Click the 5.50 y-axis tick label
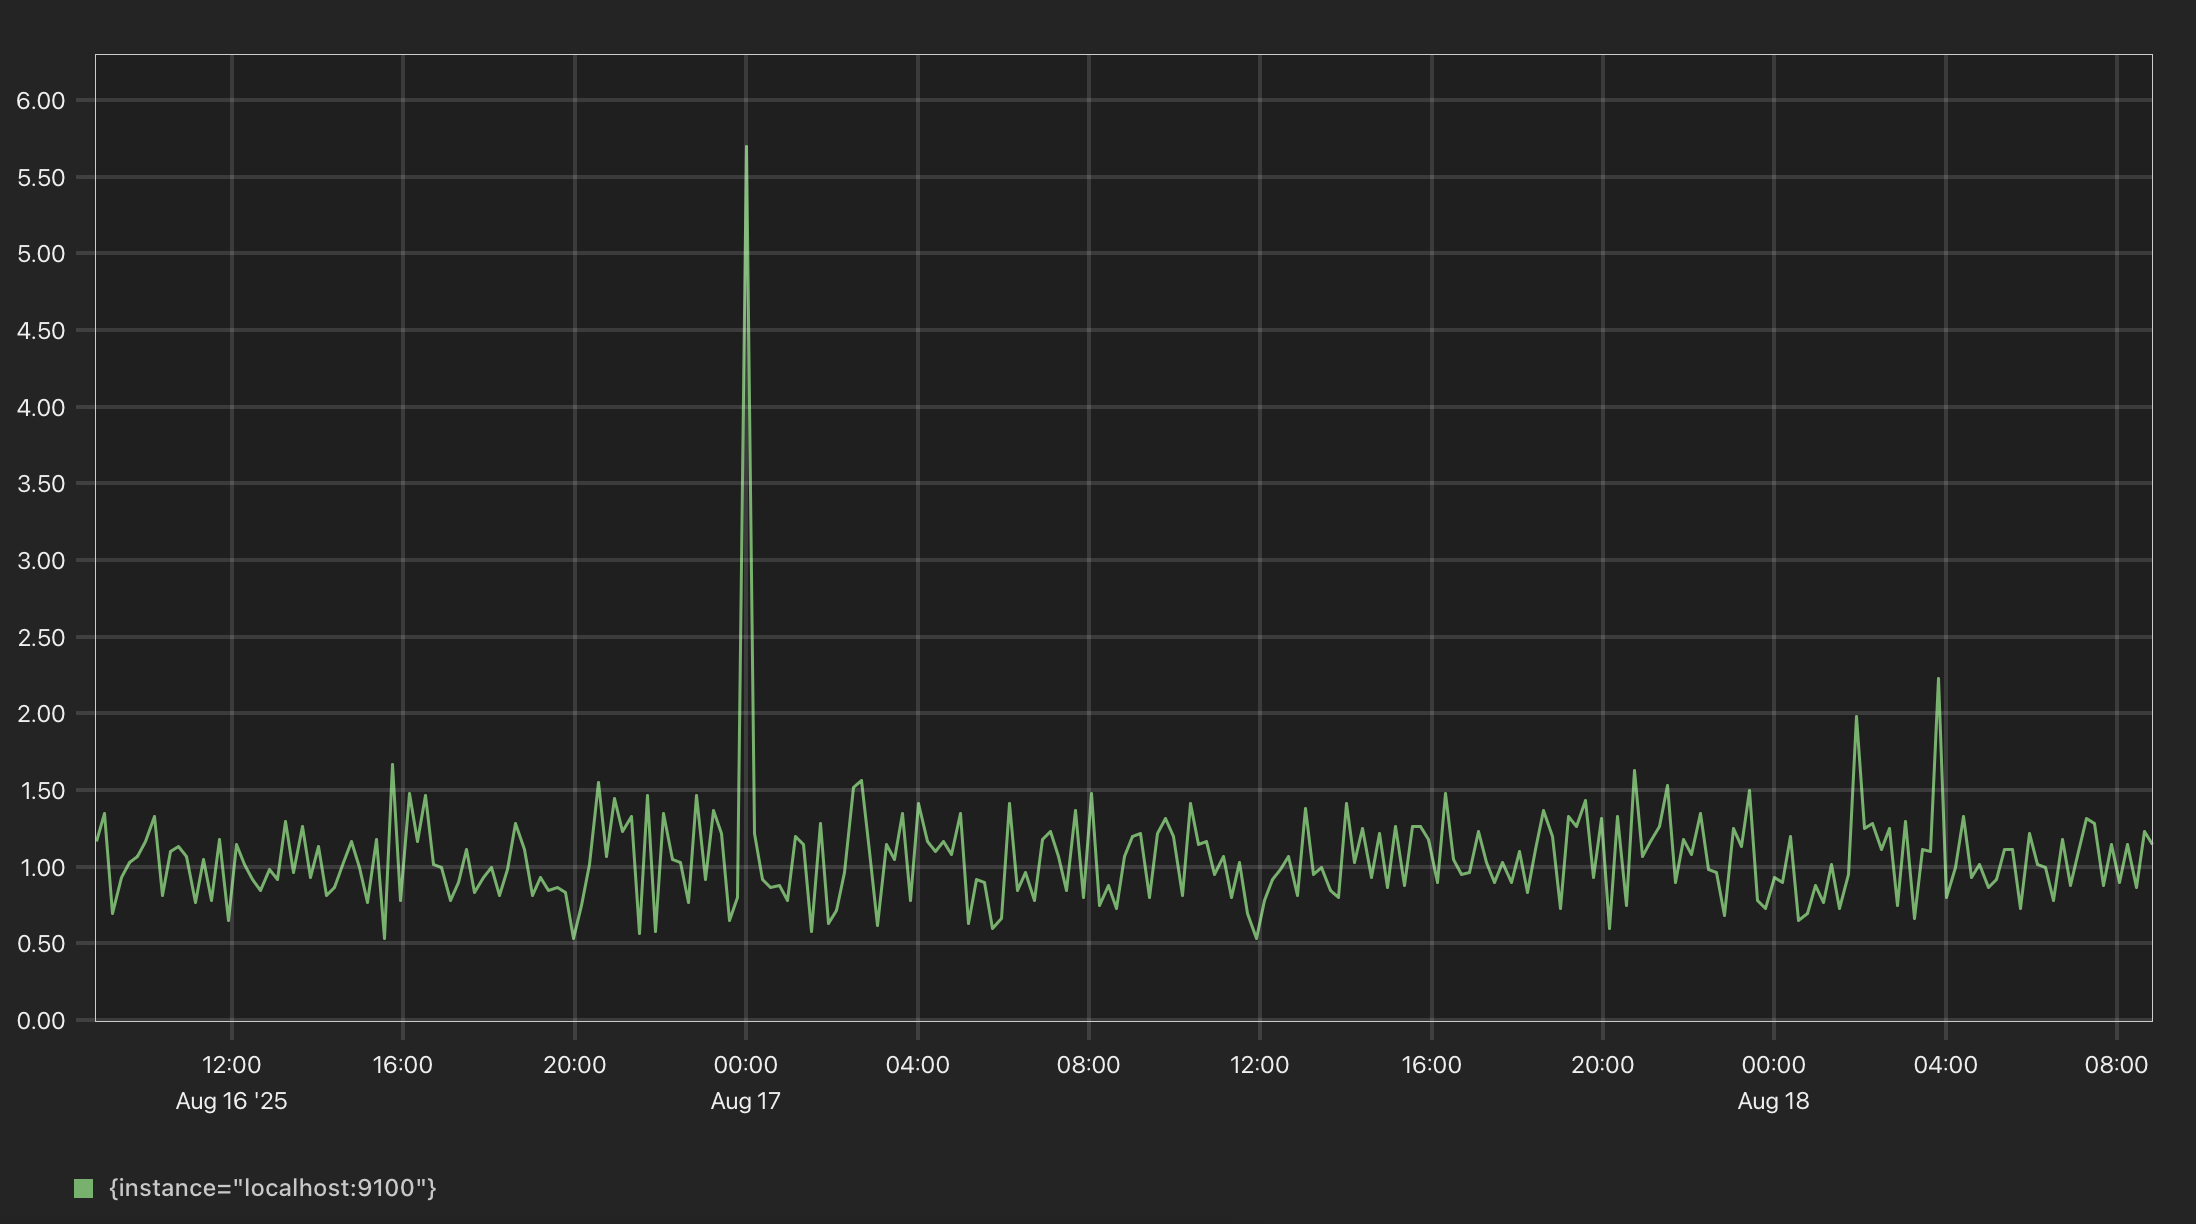Image resolution: width=2196 pixels, height=1224 pixels. [x=41, y=177]
